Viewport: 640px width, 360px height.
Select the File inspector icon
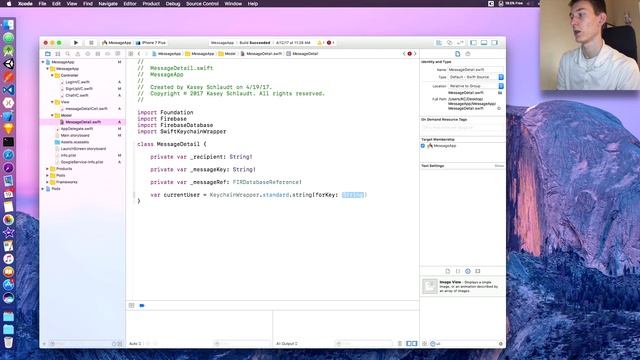(x=458, y=54)
